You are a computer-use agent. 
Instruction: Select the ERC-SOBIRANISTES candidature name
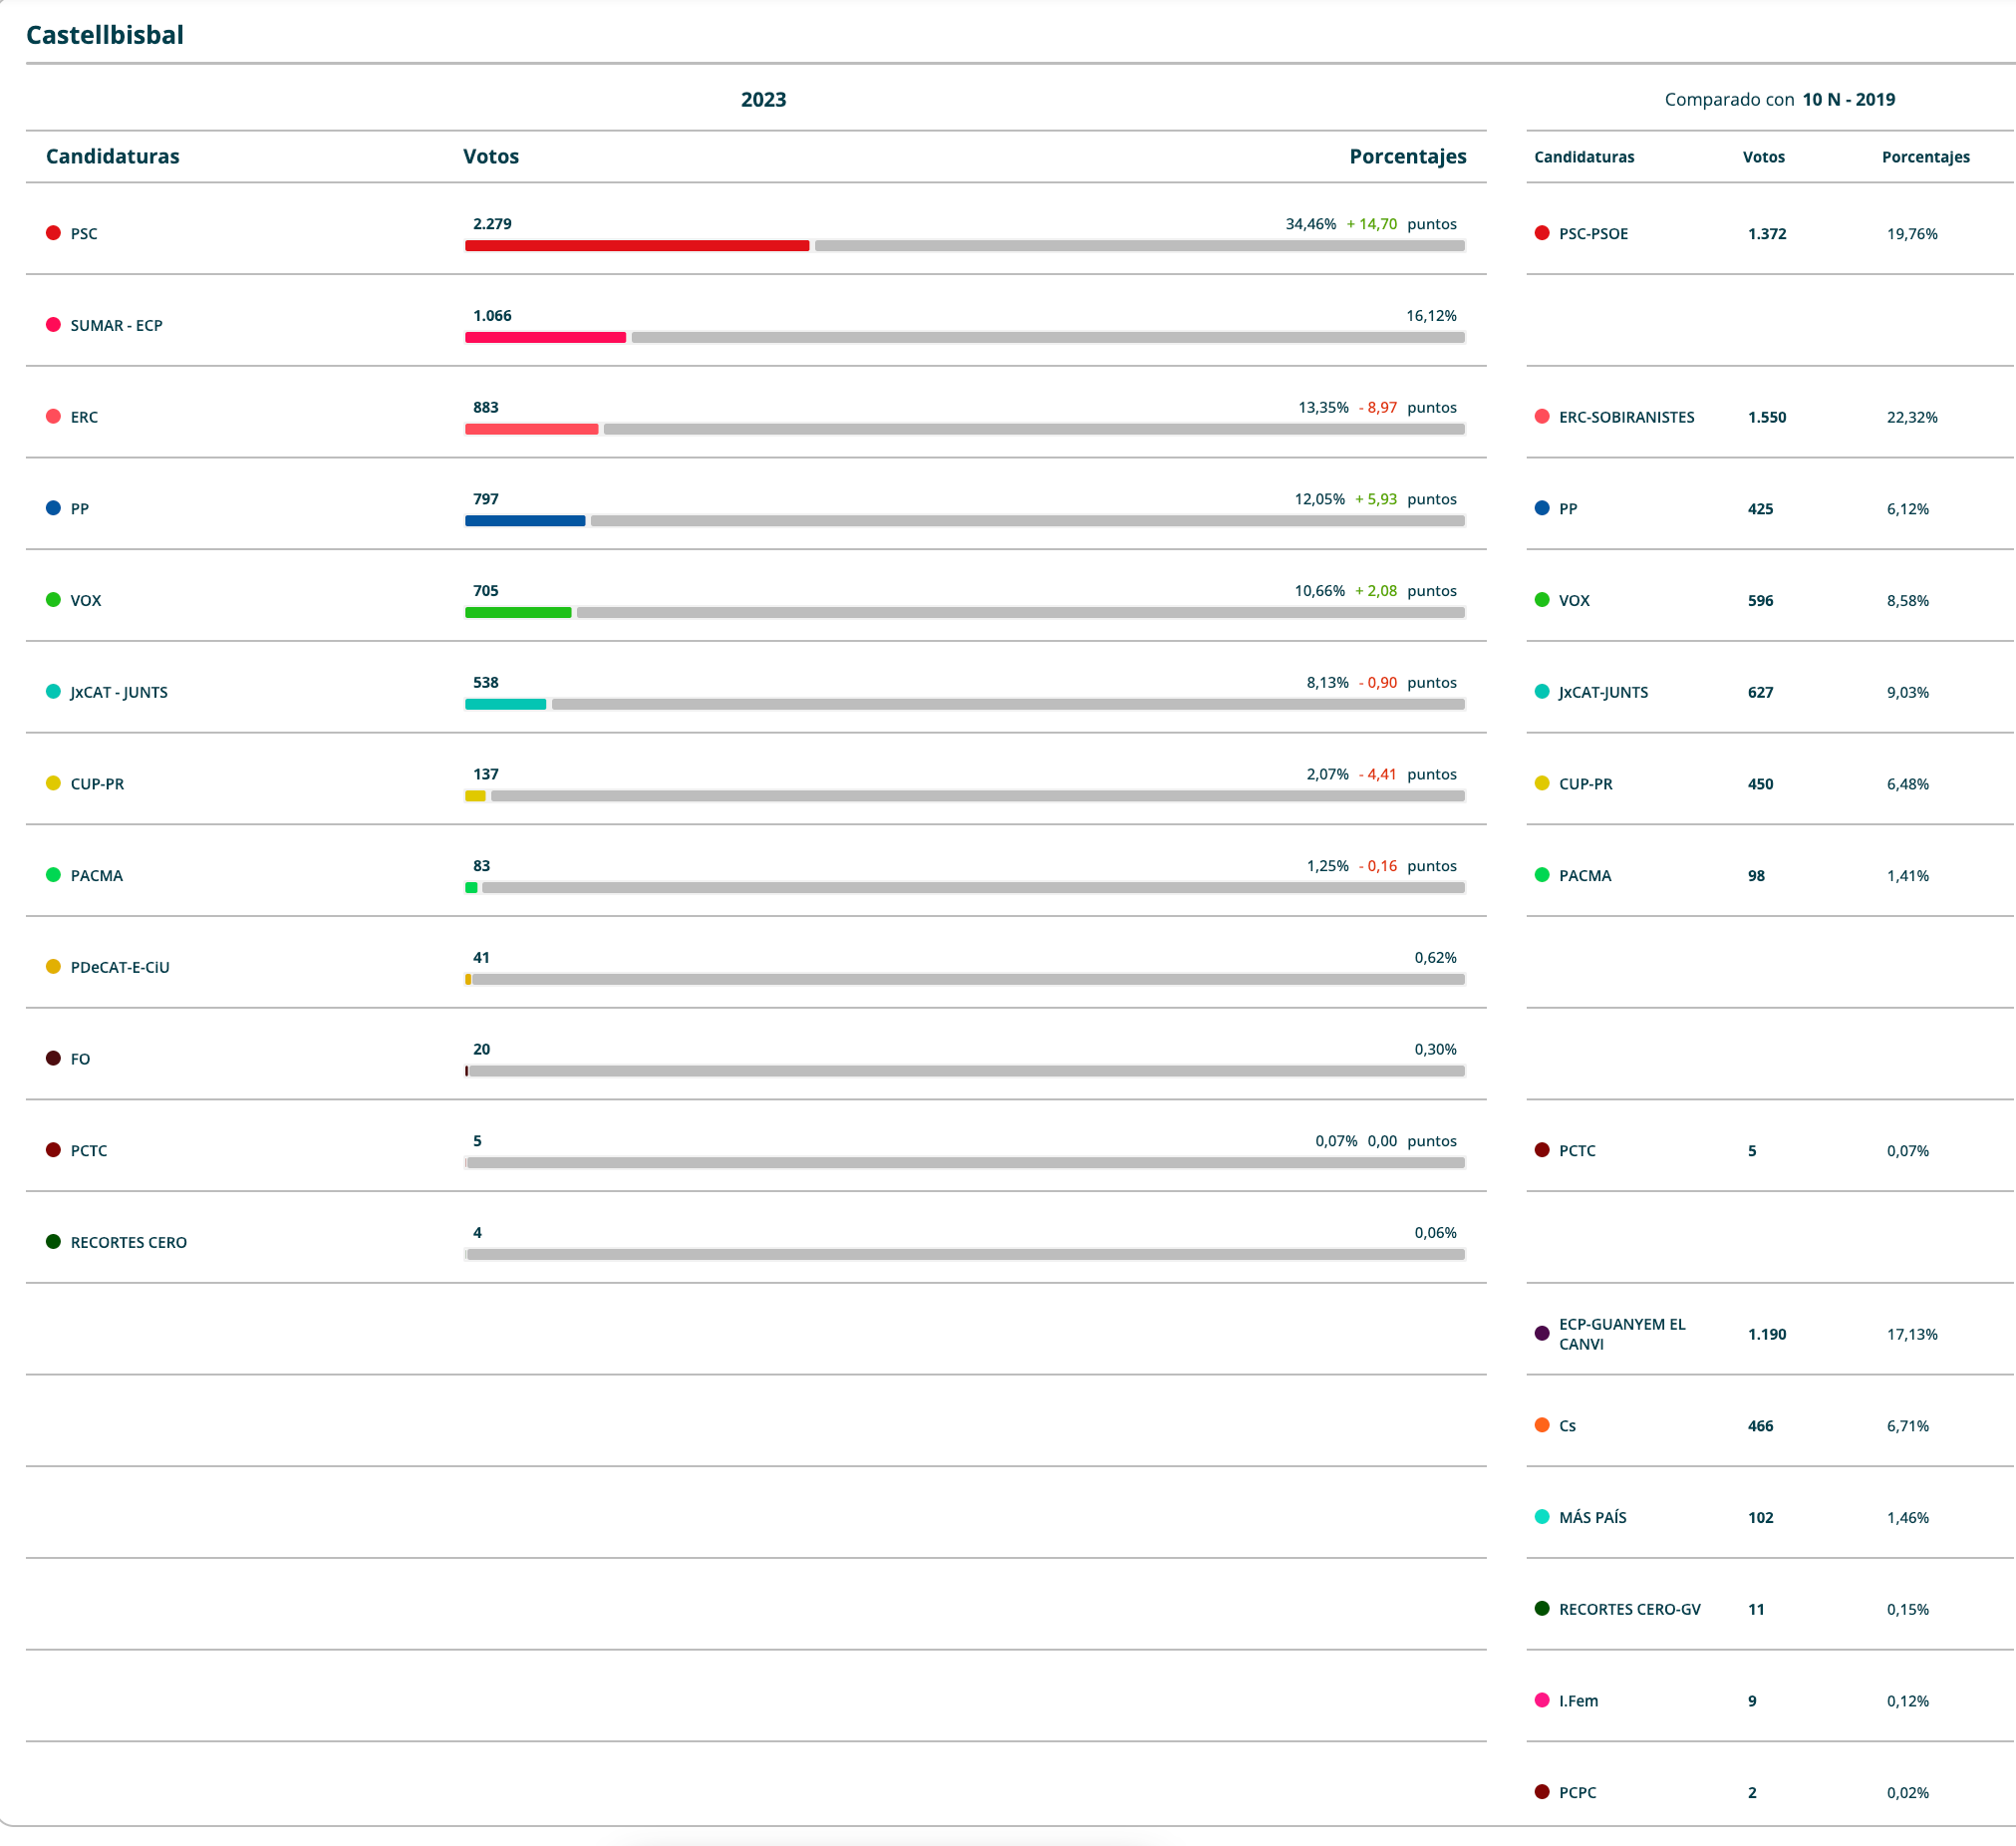(x=1626, y=417)
